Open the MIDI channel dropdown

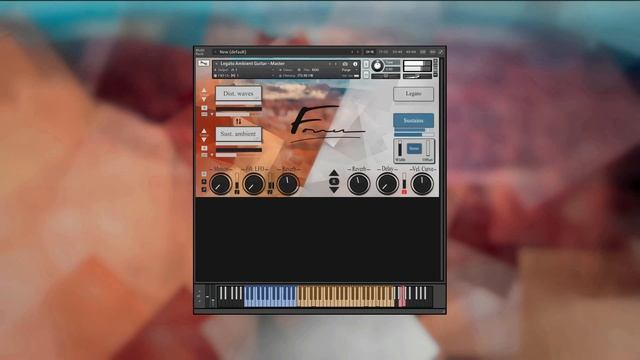pos(244,76)
